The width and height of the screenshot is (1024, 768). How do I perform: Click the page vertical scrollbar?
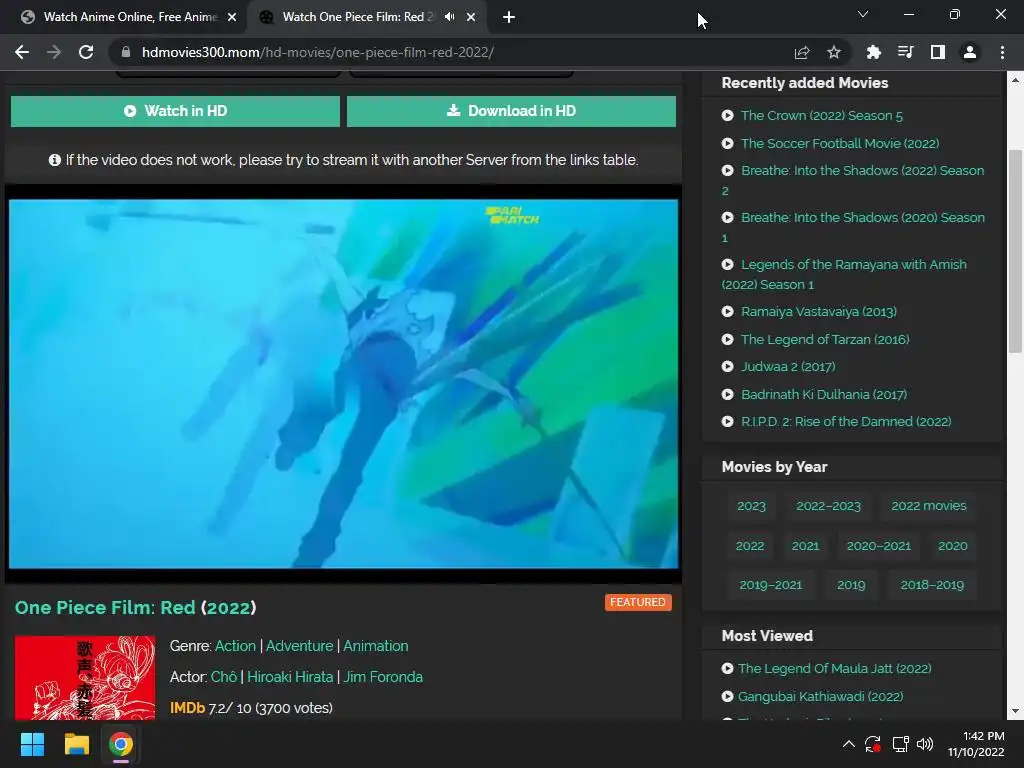pos(1015,251)
